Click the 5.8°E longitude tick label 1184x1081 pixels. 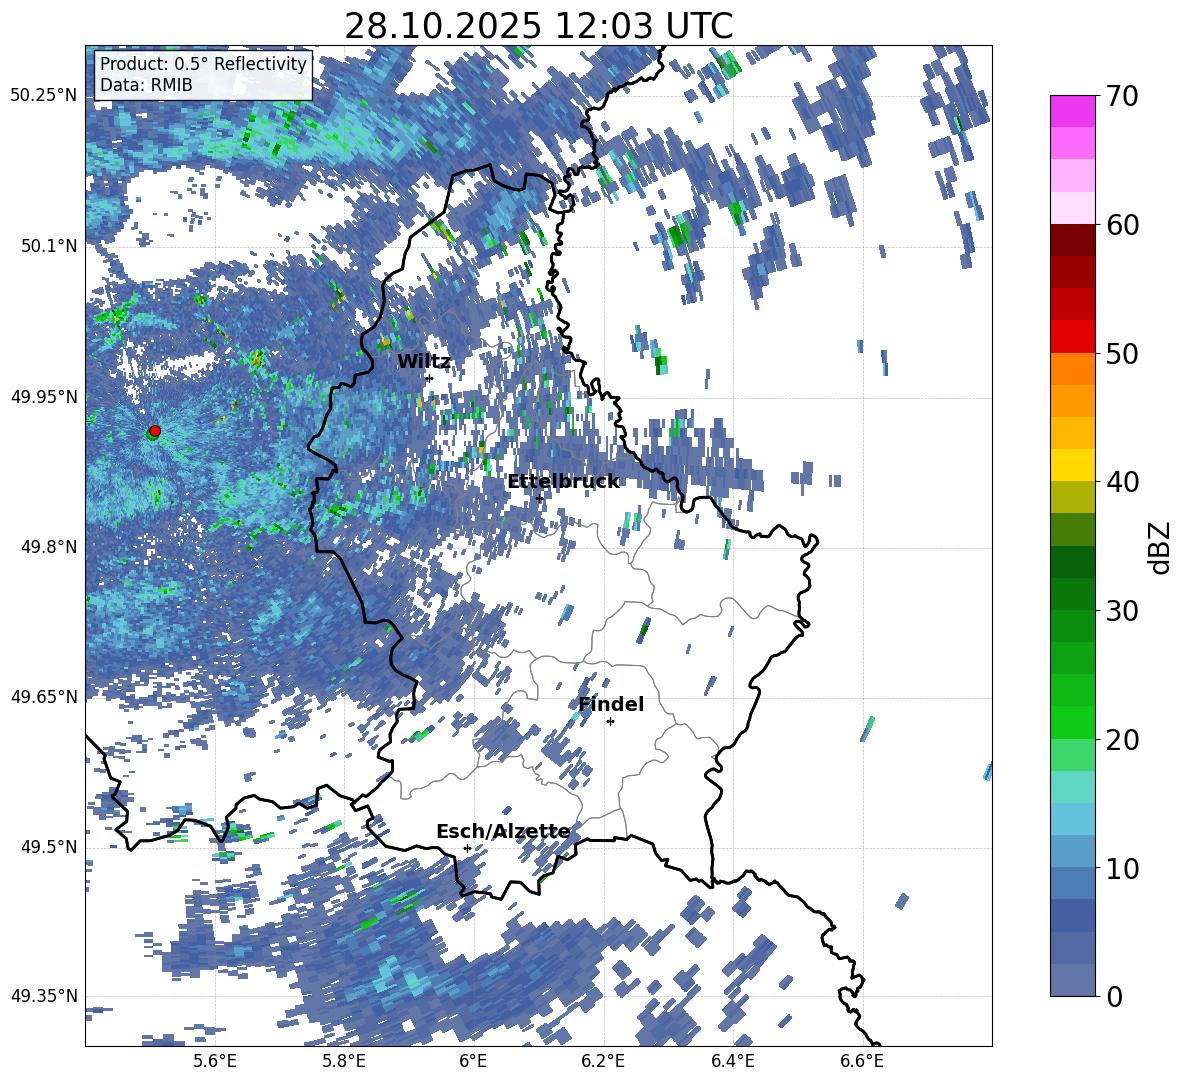tap(344, 1061)
